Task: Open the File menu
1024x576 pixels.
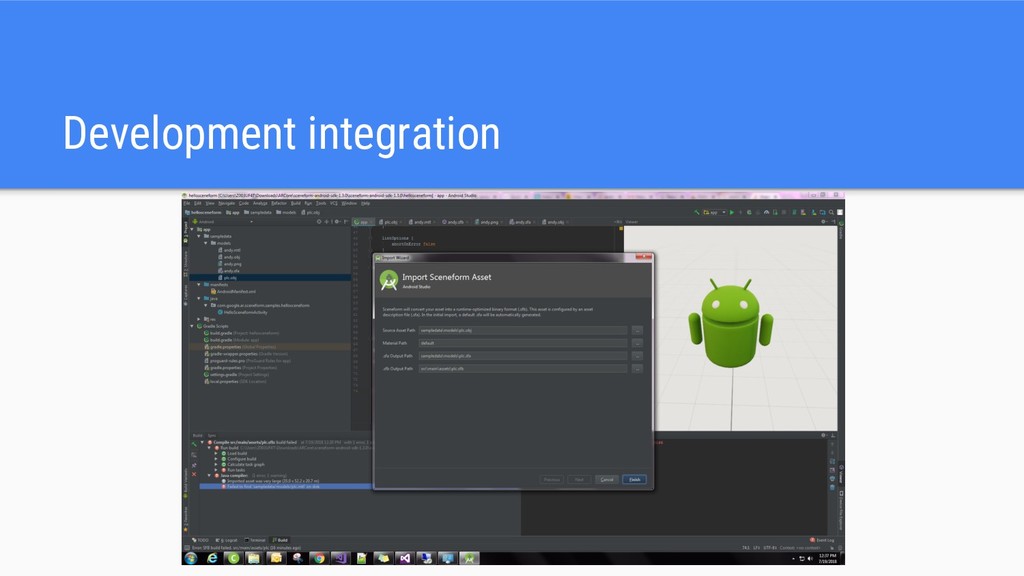Action: click(x=187, y=203)
